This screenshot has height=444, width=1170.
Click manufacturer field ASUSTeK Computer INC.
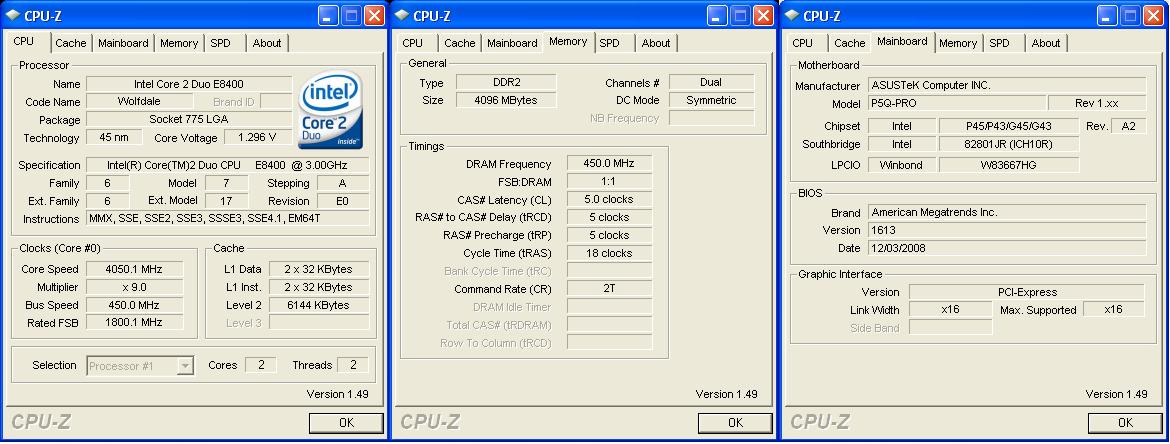pos(1007,85)
